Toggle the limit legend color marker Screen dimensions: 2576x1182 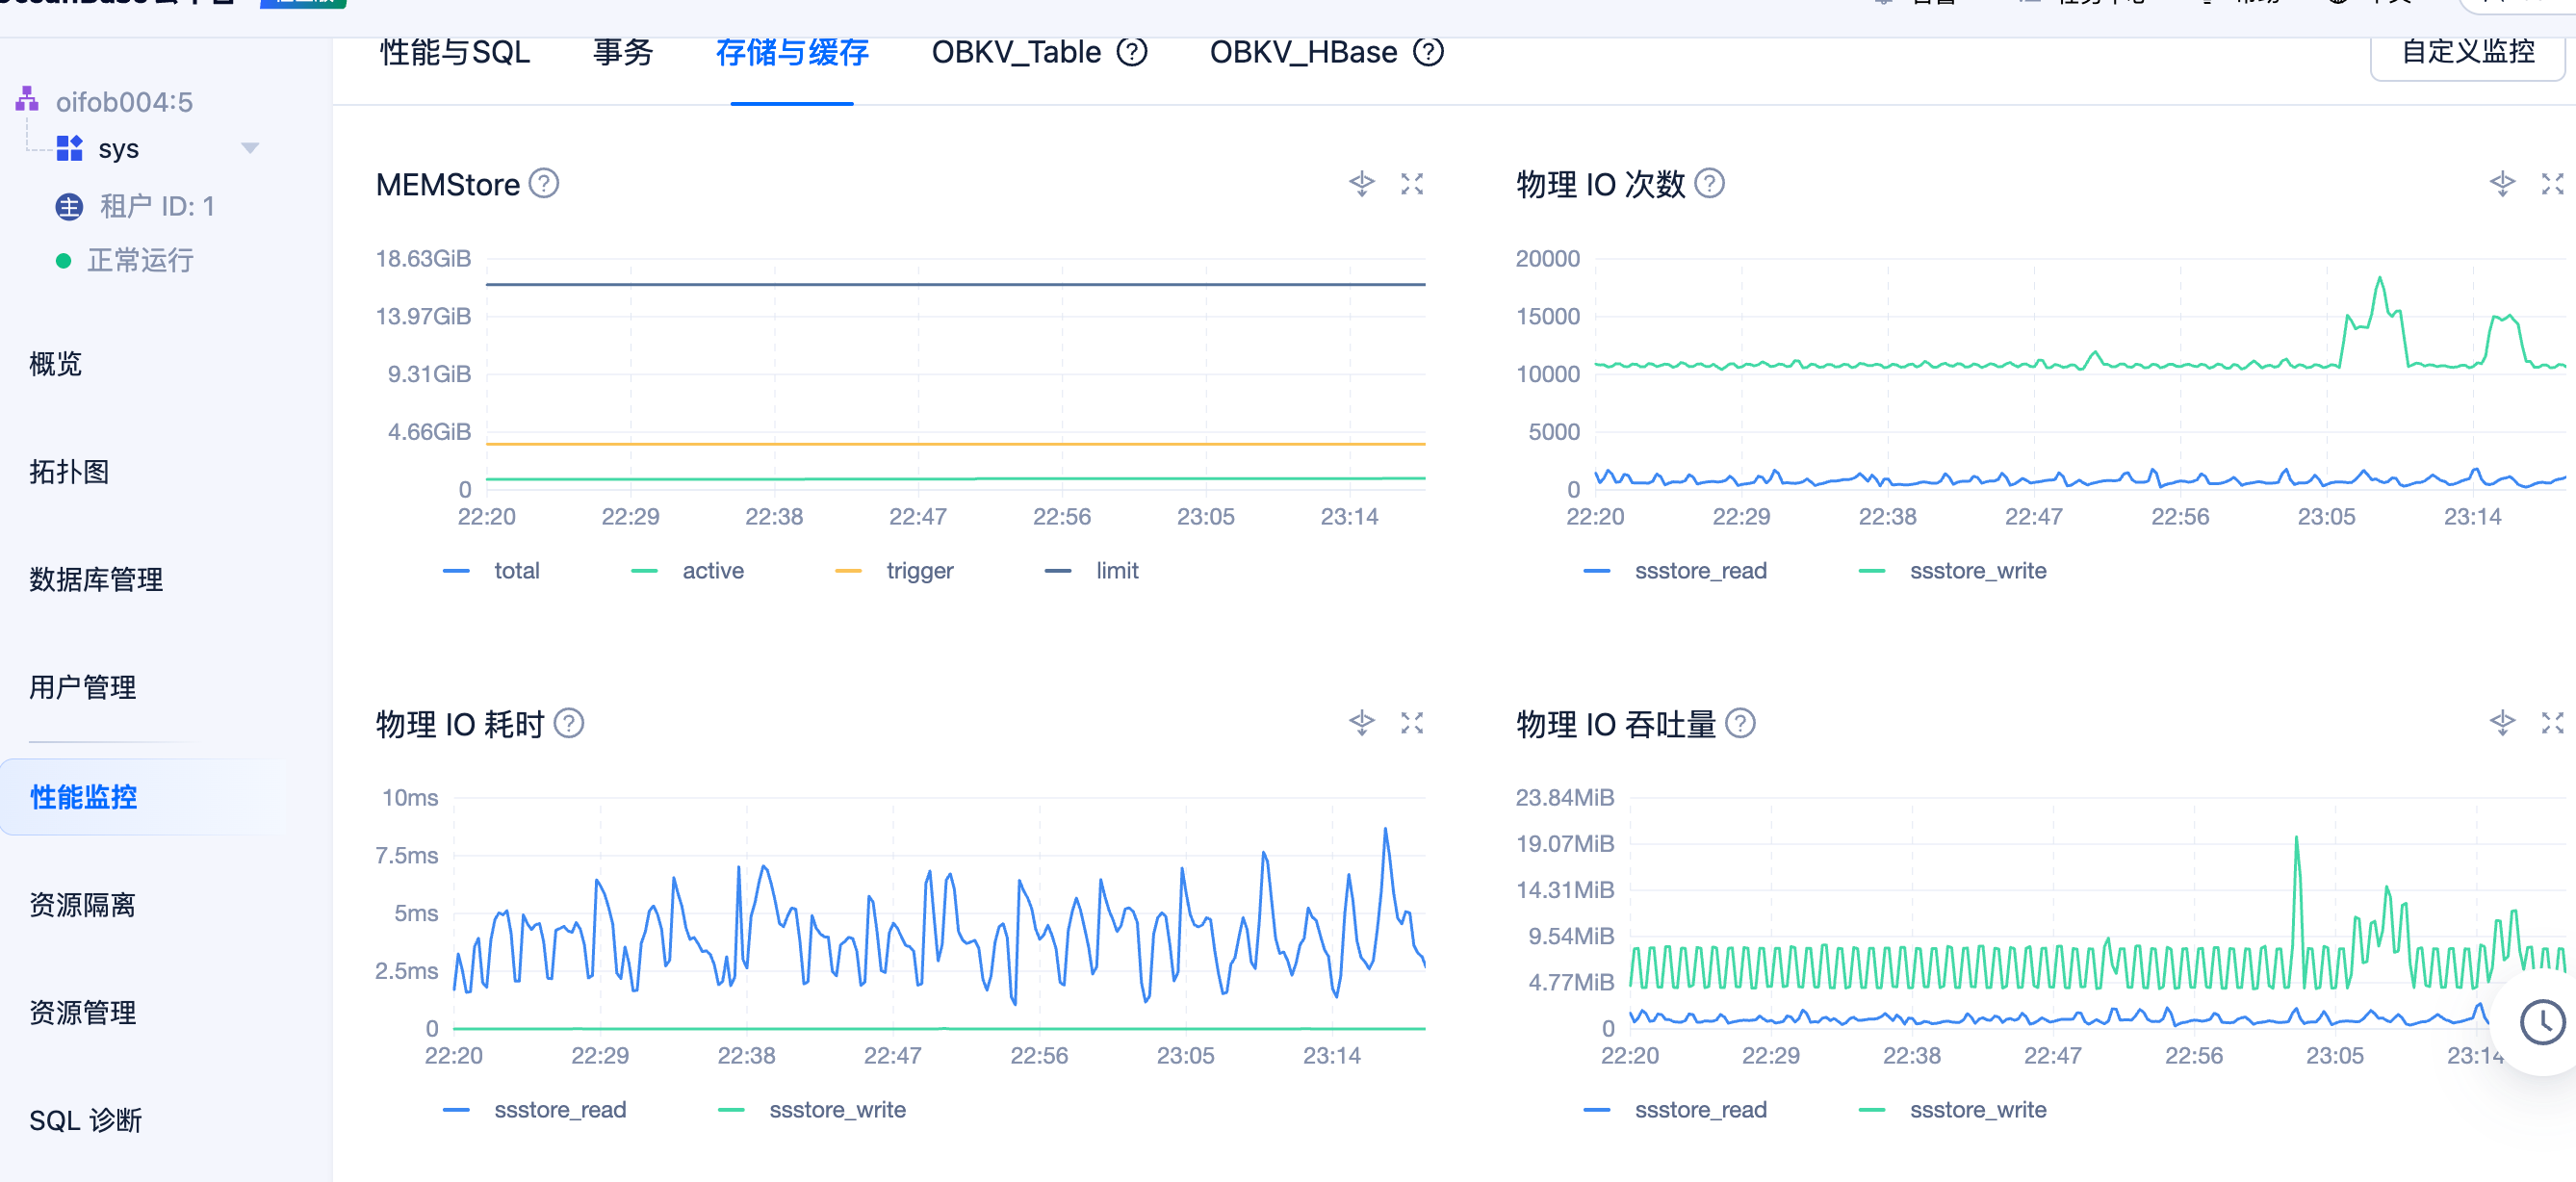click(x=1058, y=571)
